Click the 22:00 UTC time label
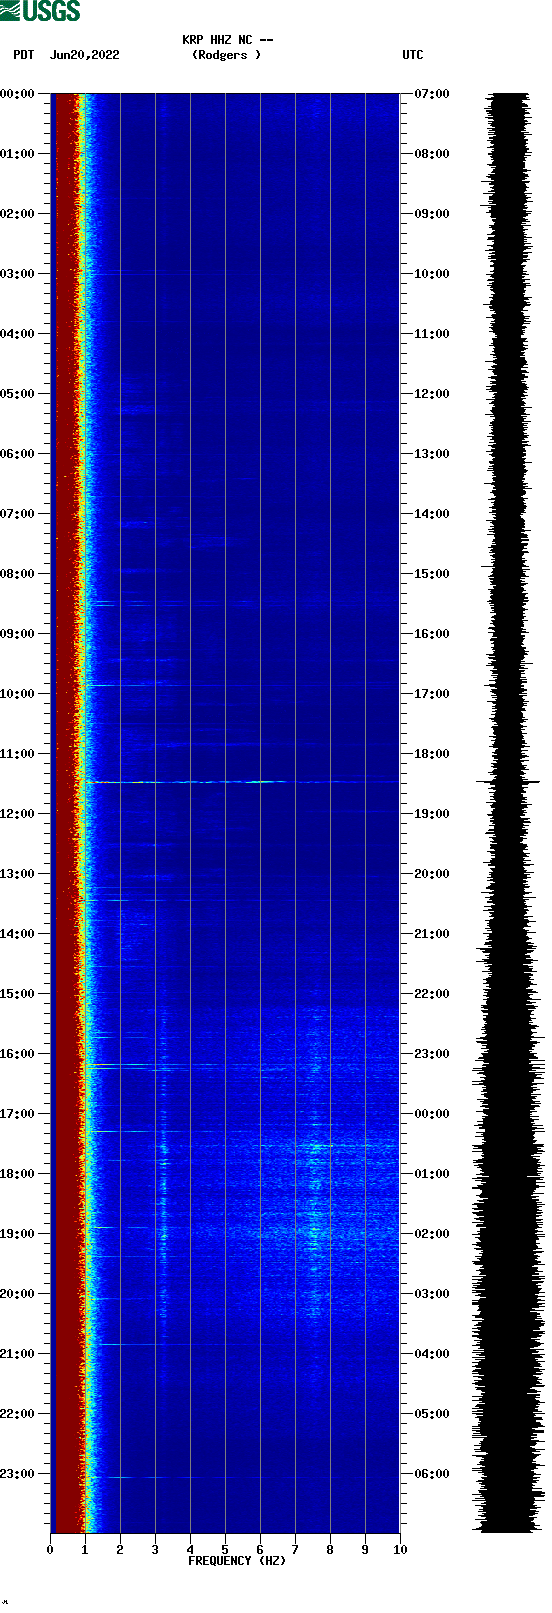The image size is (552, 1613). [432, 994]
